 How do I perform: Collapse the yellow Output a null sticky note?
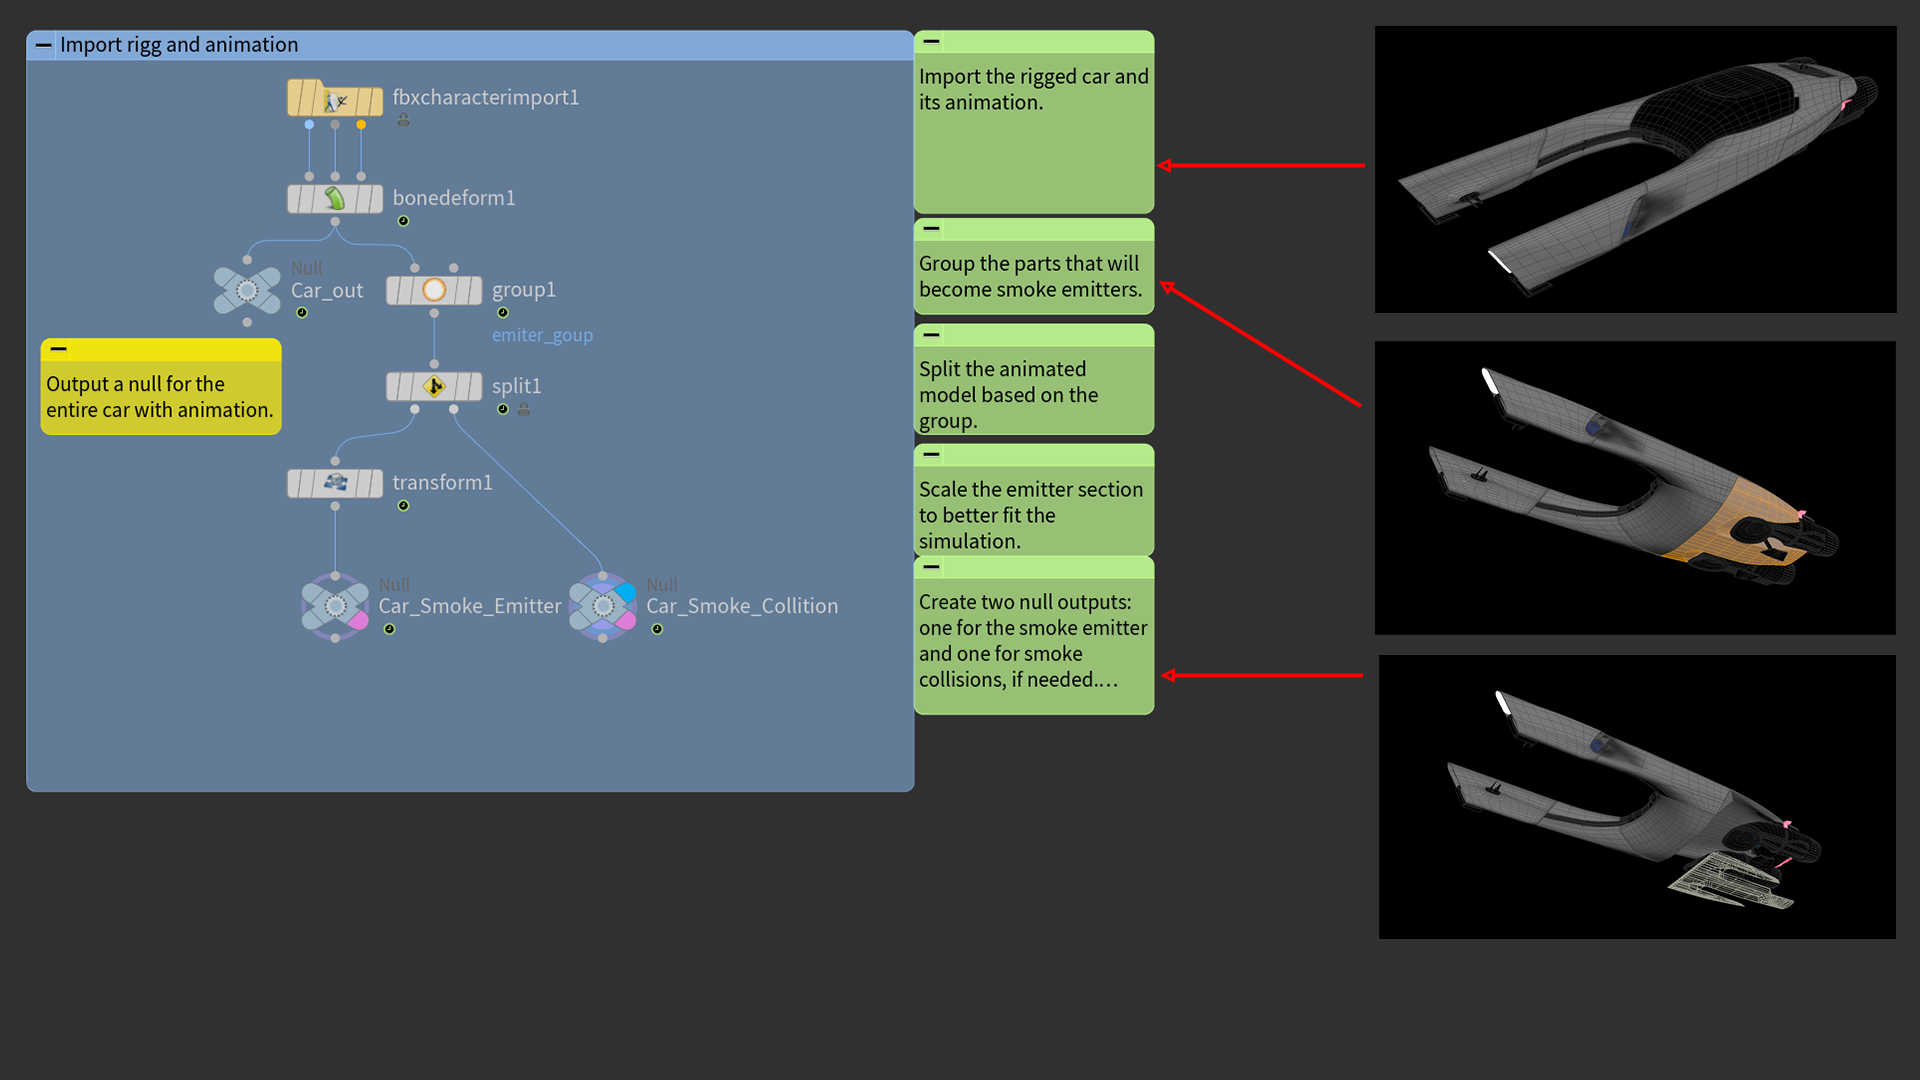pos(59,349)
